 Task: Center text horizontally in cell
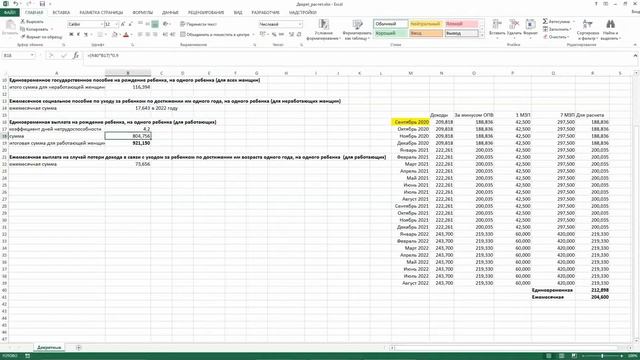(147, 35)
